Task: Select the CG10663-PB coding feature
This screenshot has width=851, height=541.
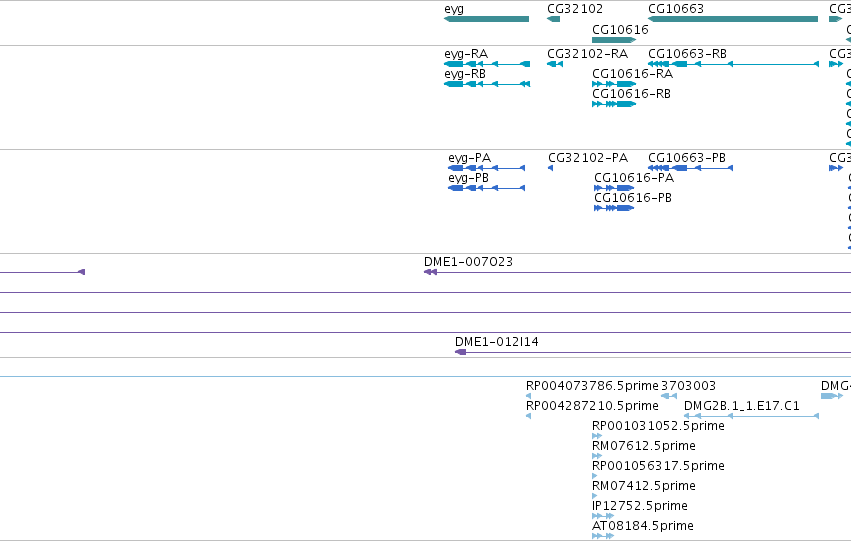Action: [690, 168]
